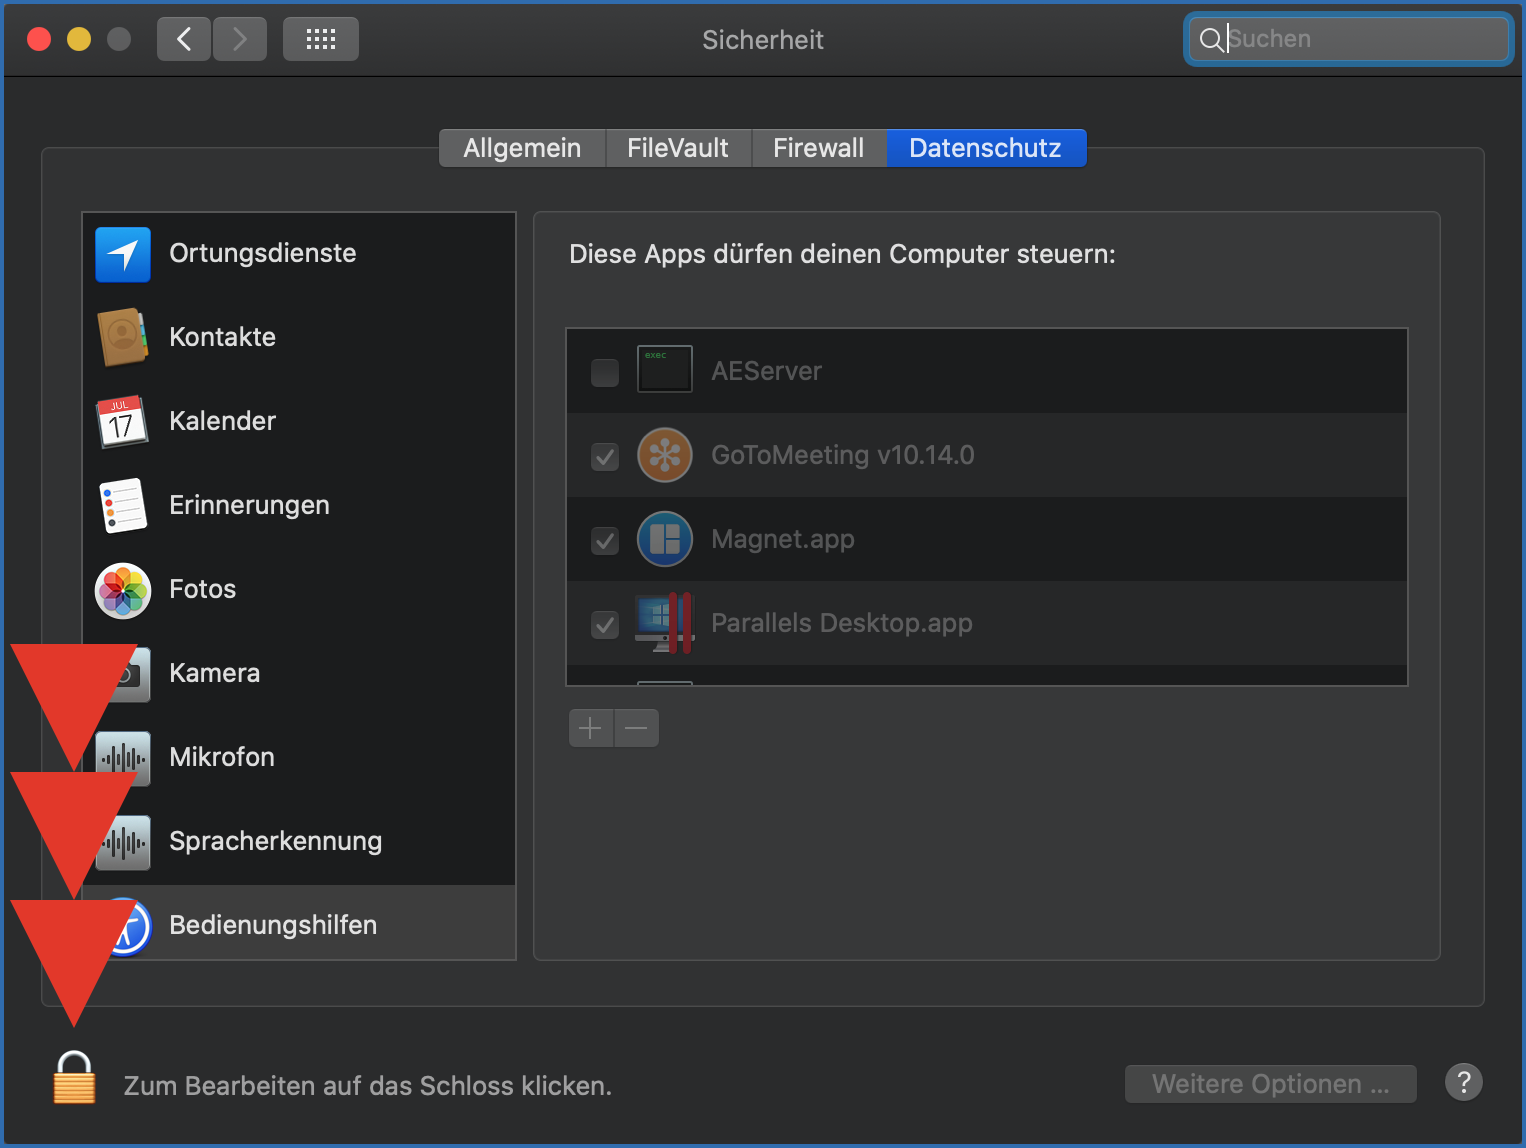Viewport: 1526px width, 1148px height.
Task: Open the Kontakte address book icon
Action: (x=123, y=338)
